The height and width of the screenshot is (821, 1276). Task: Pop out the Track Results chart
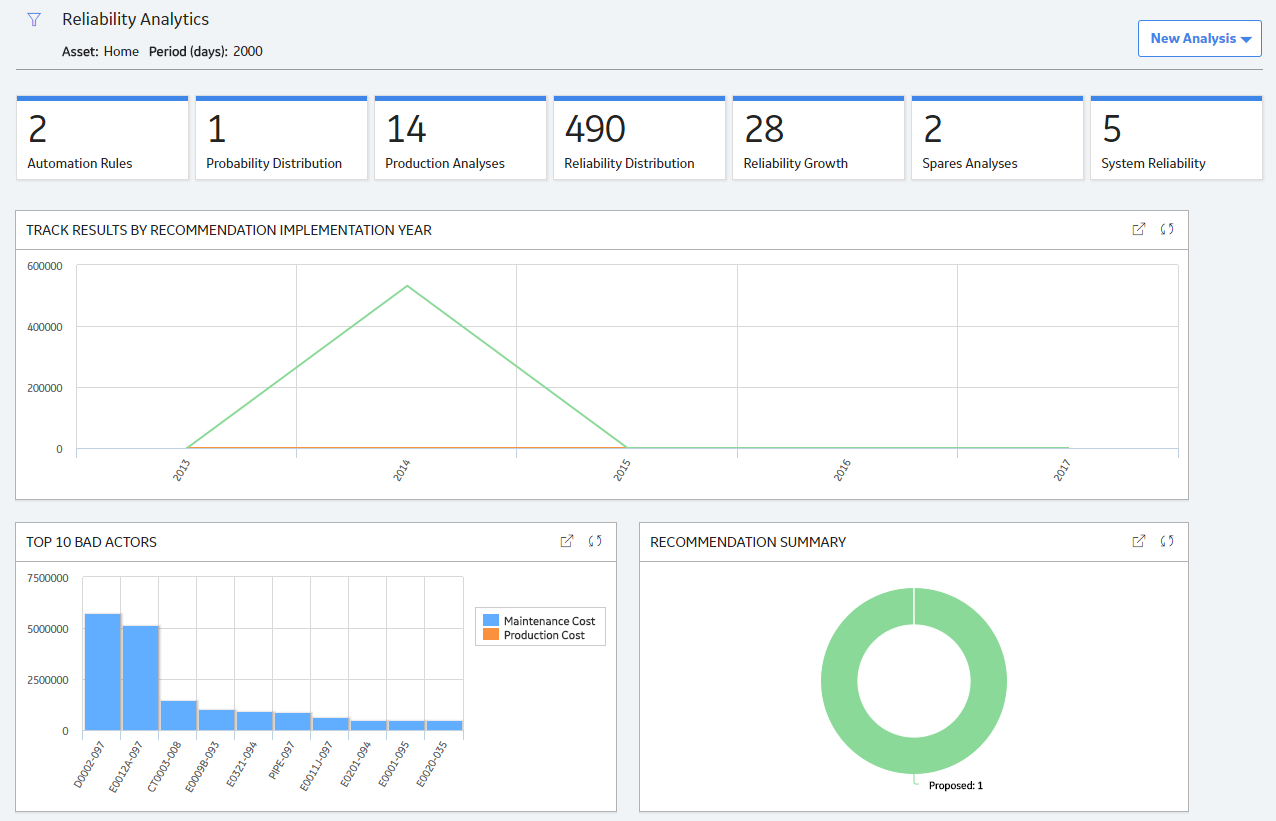coord(1138,229)
